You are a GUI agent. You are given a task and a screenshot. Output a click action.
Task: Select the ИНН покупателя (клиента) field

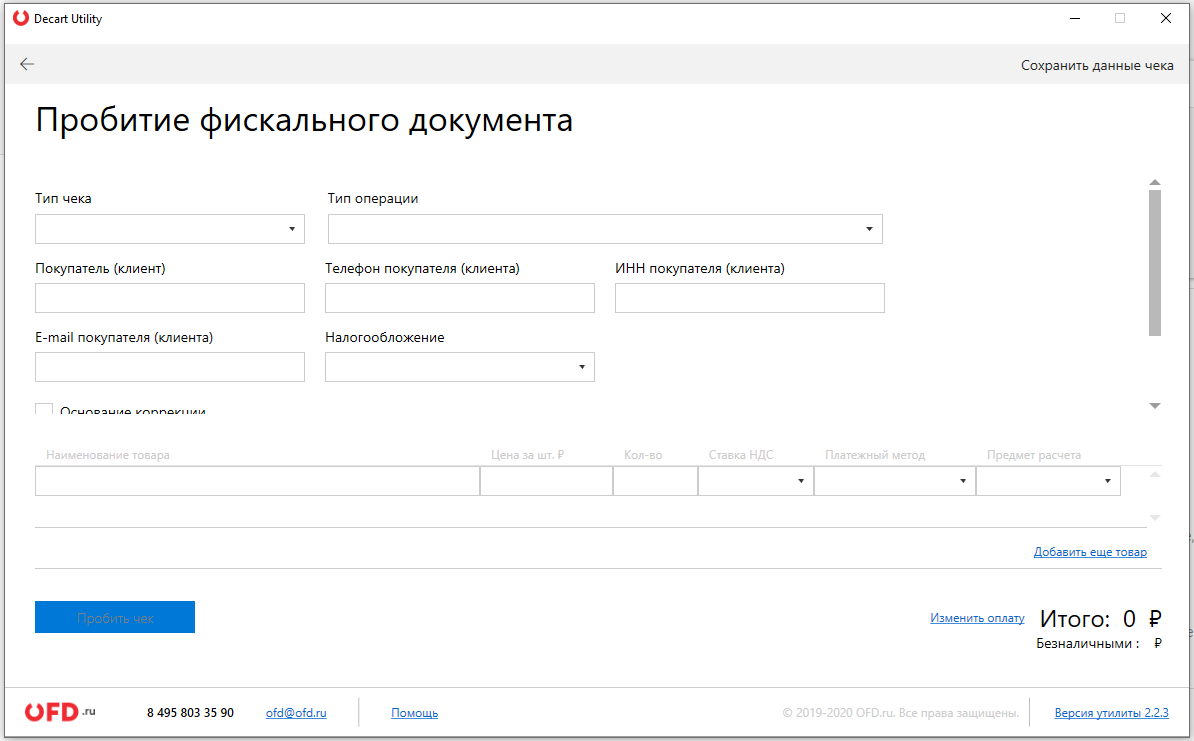click(x=750, y=298)
